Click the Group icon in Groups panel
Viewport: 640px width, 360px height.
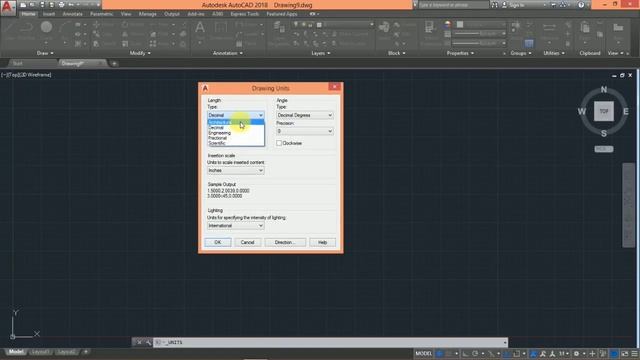pyautogui.click(x=516, y=26)
